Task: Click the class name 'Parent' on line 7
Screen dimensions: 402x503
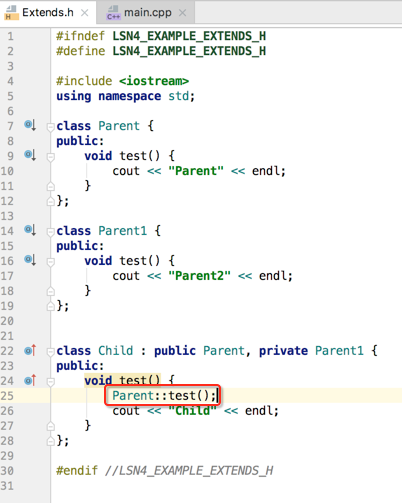Action: [x=119, y=126]
